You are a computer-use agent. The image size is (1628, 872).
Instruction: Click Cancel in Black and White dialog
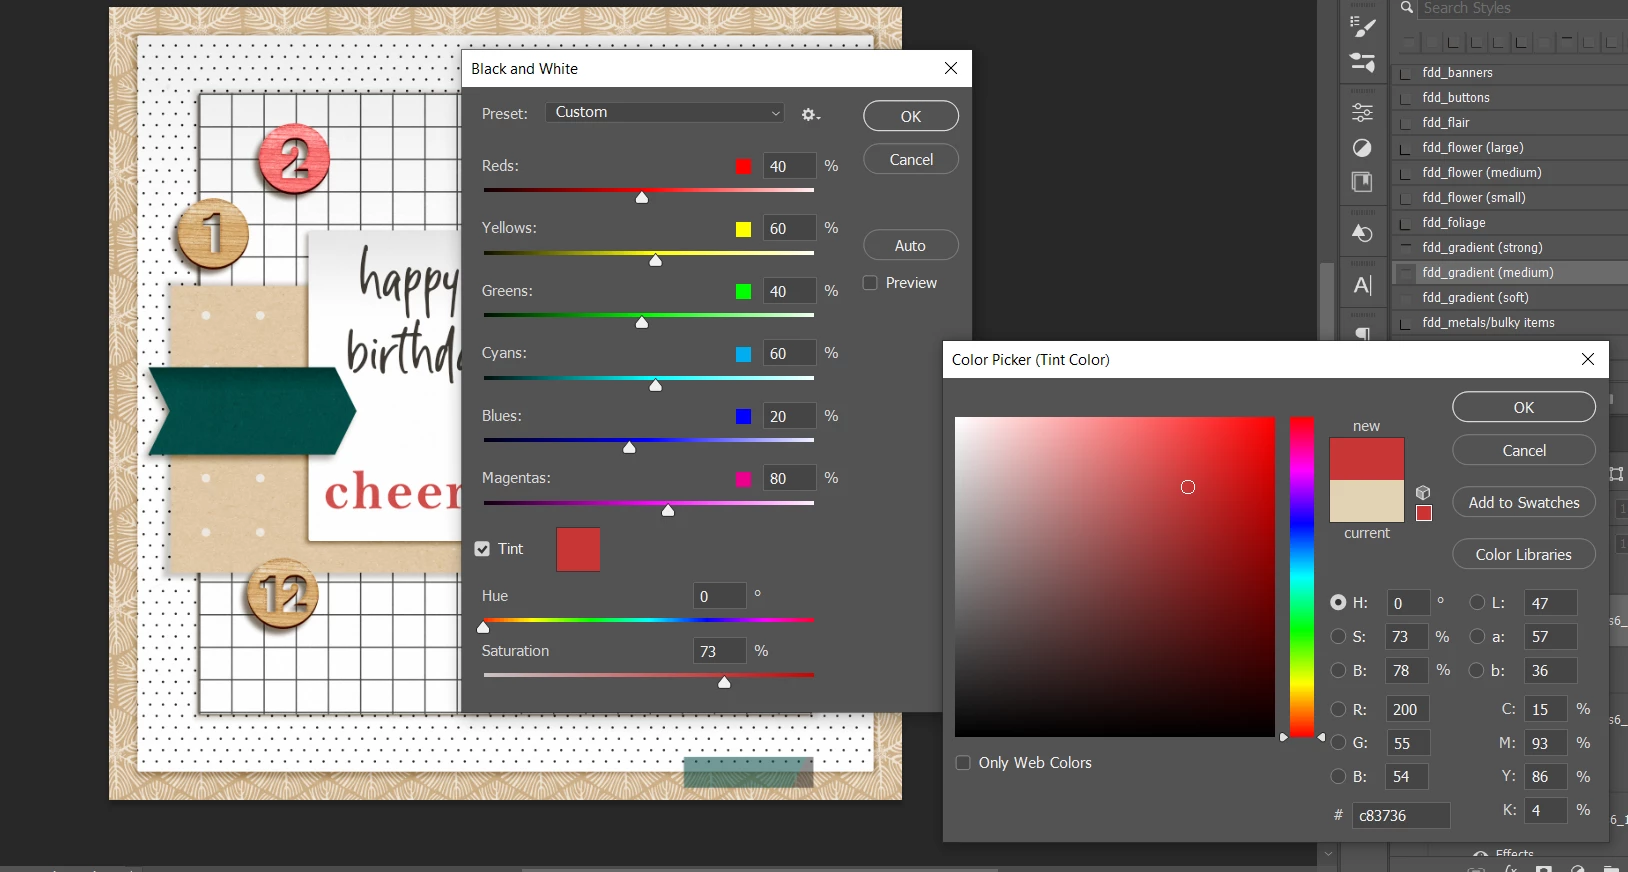click(911, 160)
